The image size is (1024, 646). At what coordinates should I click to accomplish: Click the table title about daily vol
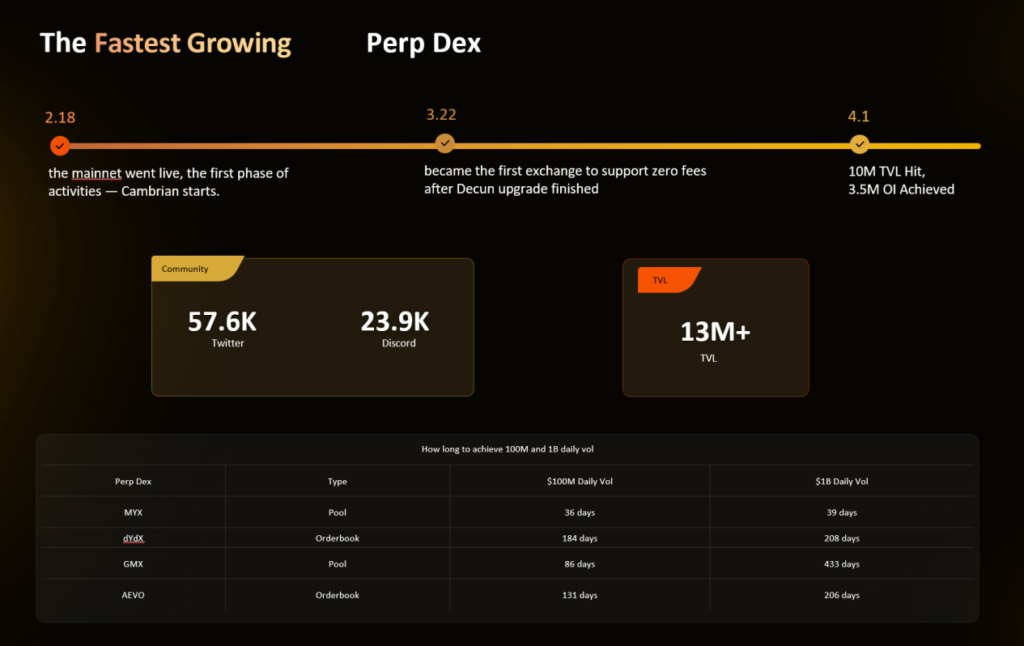(x=507, y=451)
